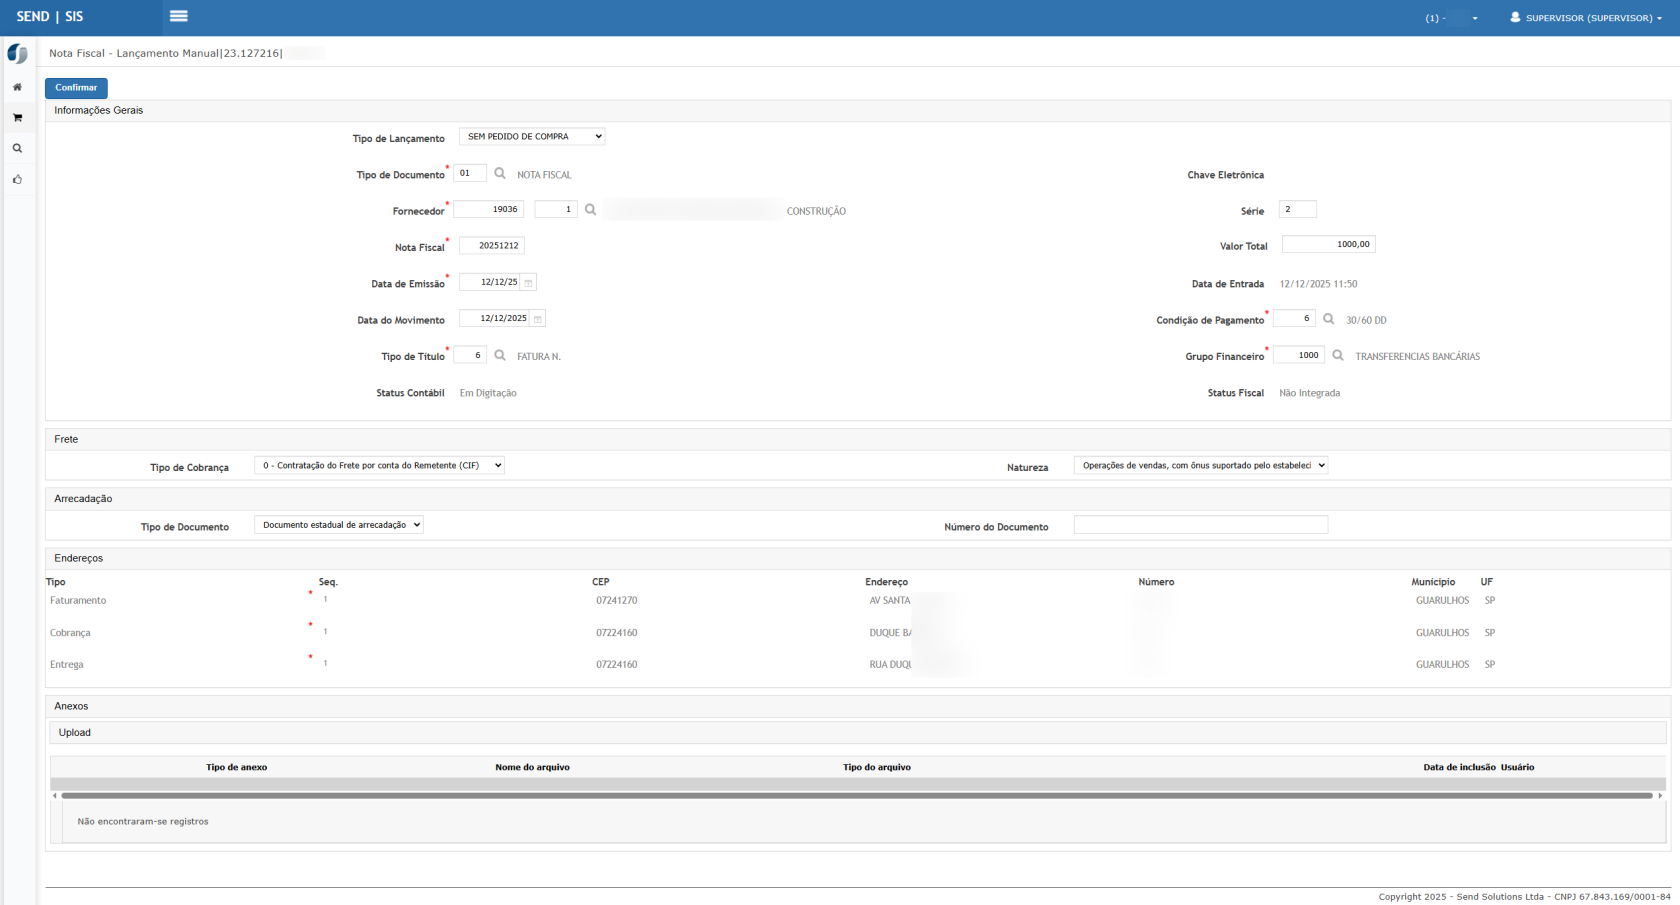This screenshot has width=1680, height=905.
Task: Open Grupo Financeiro search lookup
Action: (x=1338, y=356)
